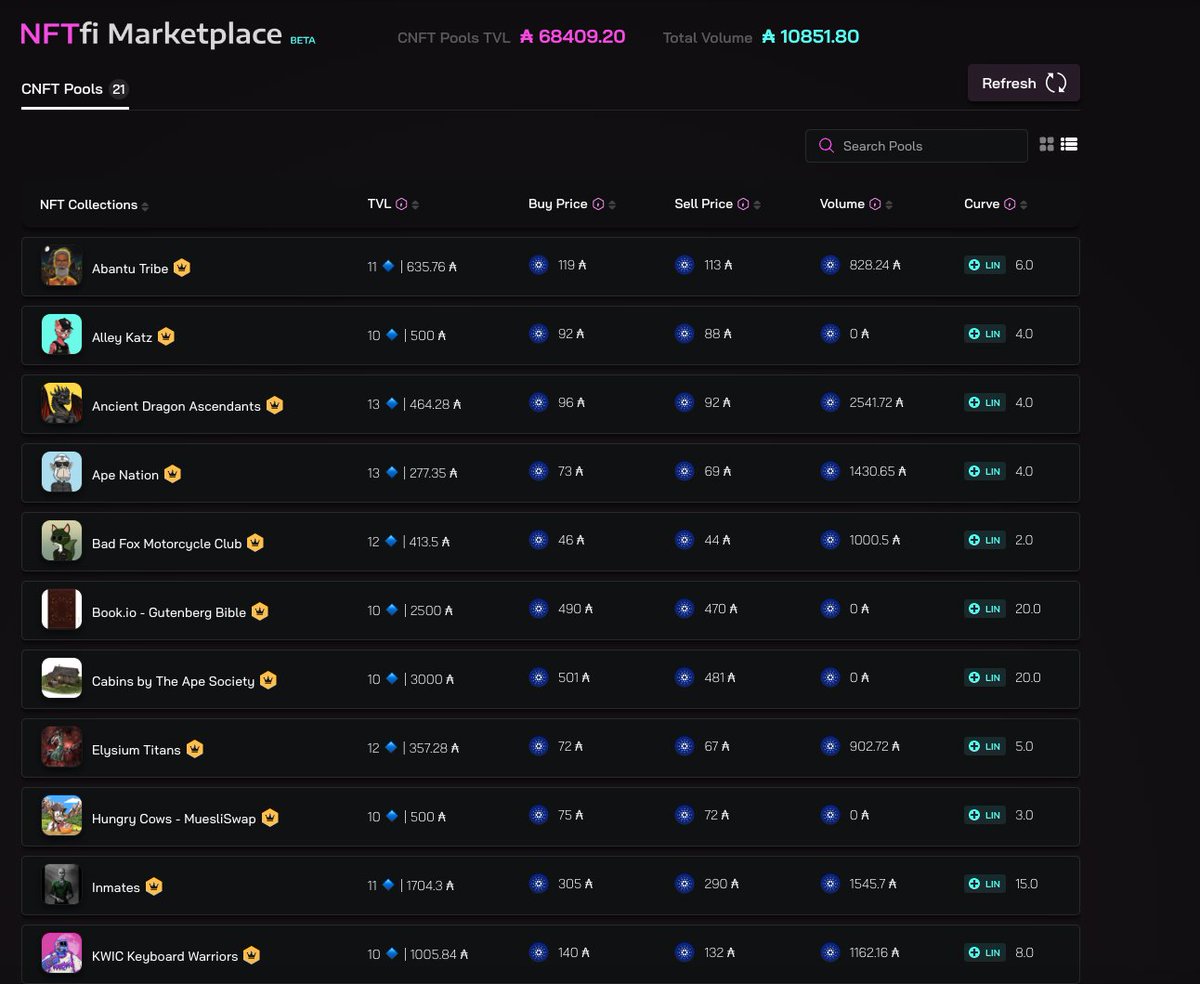The width and height of the screenshot is (1200, 984).
Task: Sort by Curve column arrows
Action: pyautogui.click(x=1024, y=205)
